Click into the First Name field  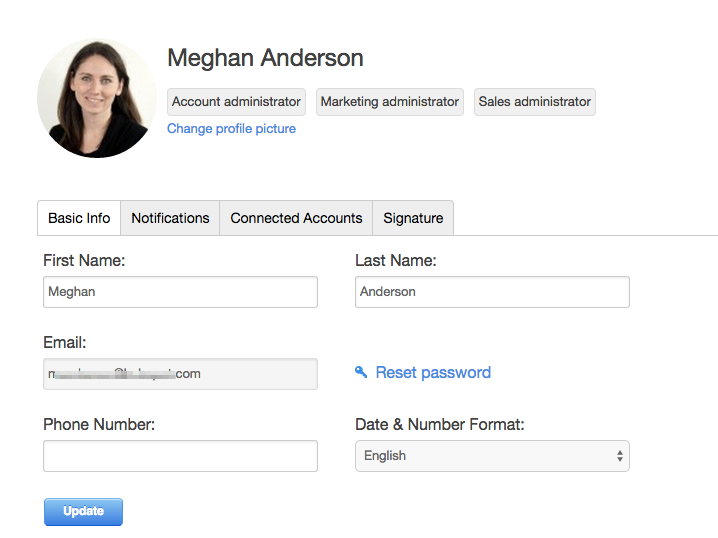click(x=180, y=292)
